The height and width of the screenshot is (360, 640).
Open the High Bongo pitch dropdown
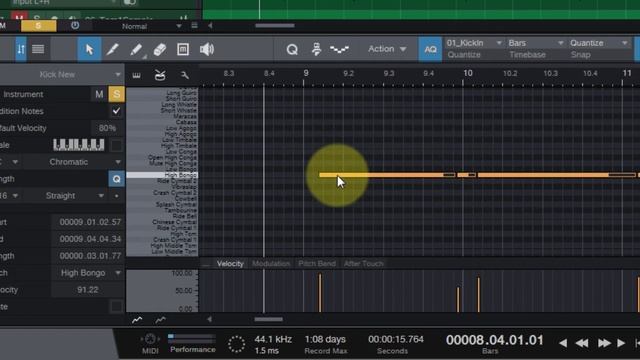[118, 273]
